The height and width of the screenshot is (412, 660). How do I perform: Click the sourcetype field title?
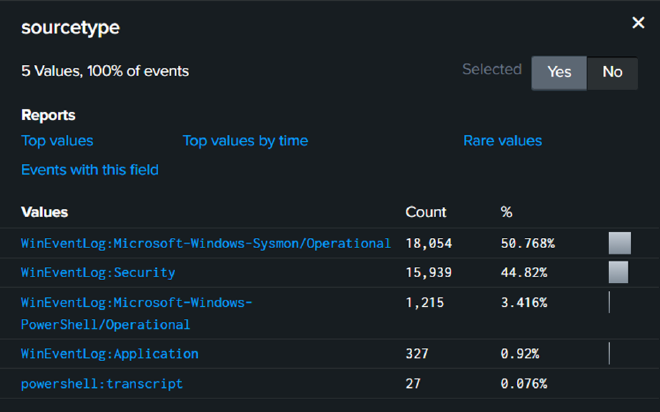[70, 27]
